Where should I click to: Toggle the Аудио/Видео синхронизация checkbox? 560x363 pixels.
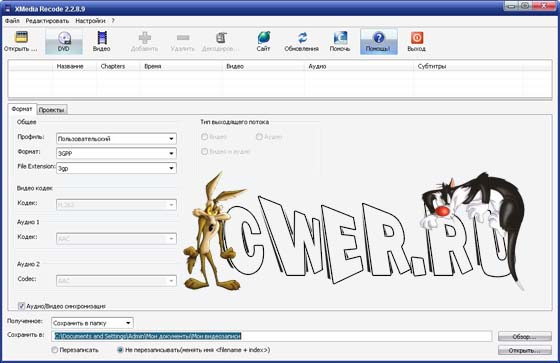click(x=21, y=306)
